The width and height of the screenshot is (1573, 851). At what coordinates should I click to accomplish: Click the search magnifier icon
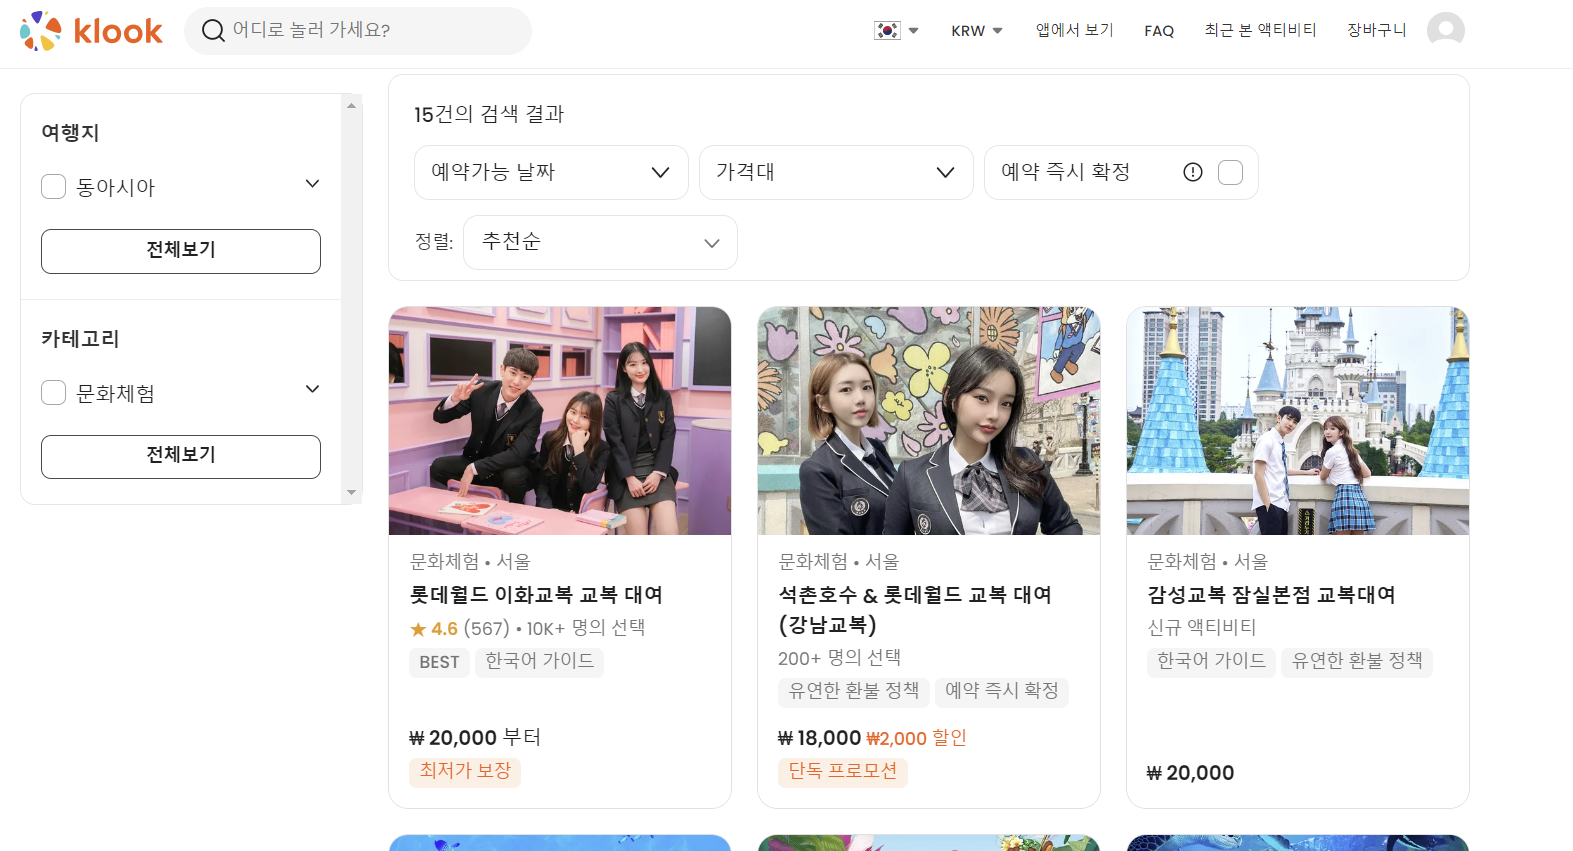(x=213, y=31)
